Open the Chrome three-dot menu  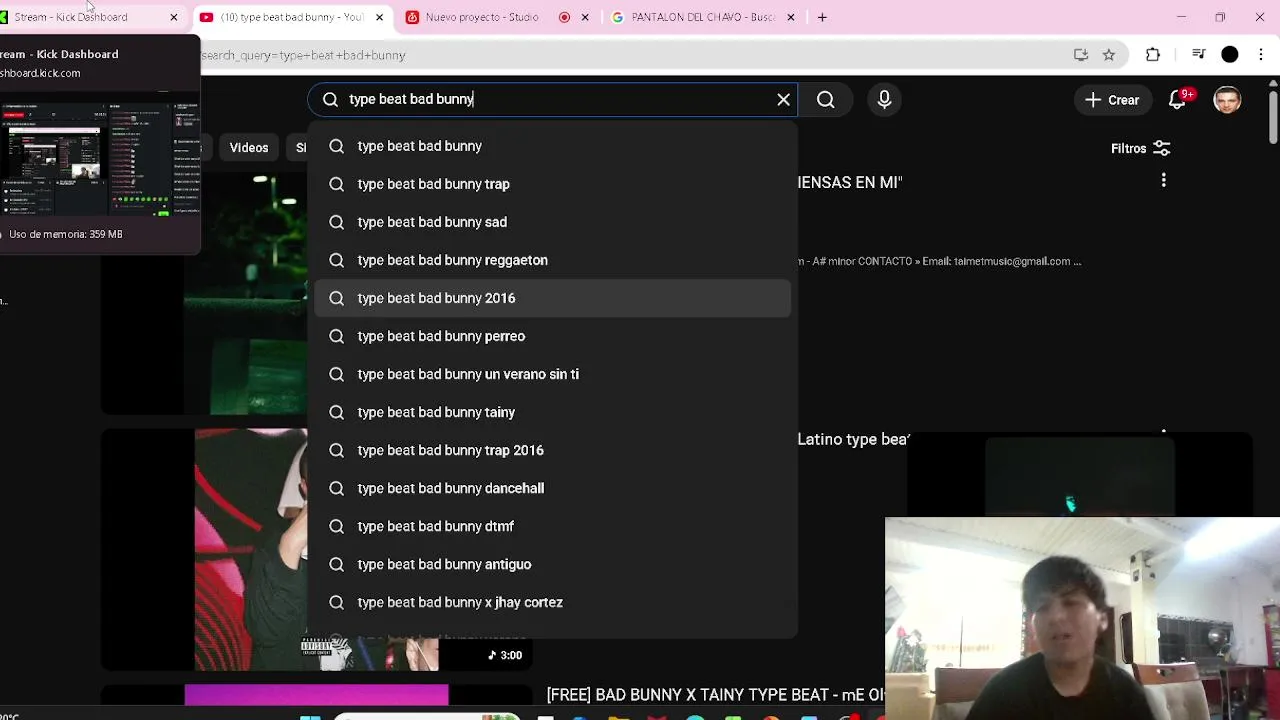point(1262,55)
